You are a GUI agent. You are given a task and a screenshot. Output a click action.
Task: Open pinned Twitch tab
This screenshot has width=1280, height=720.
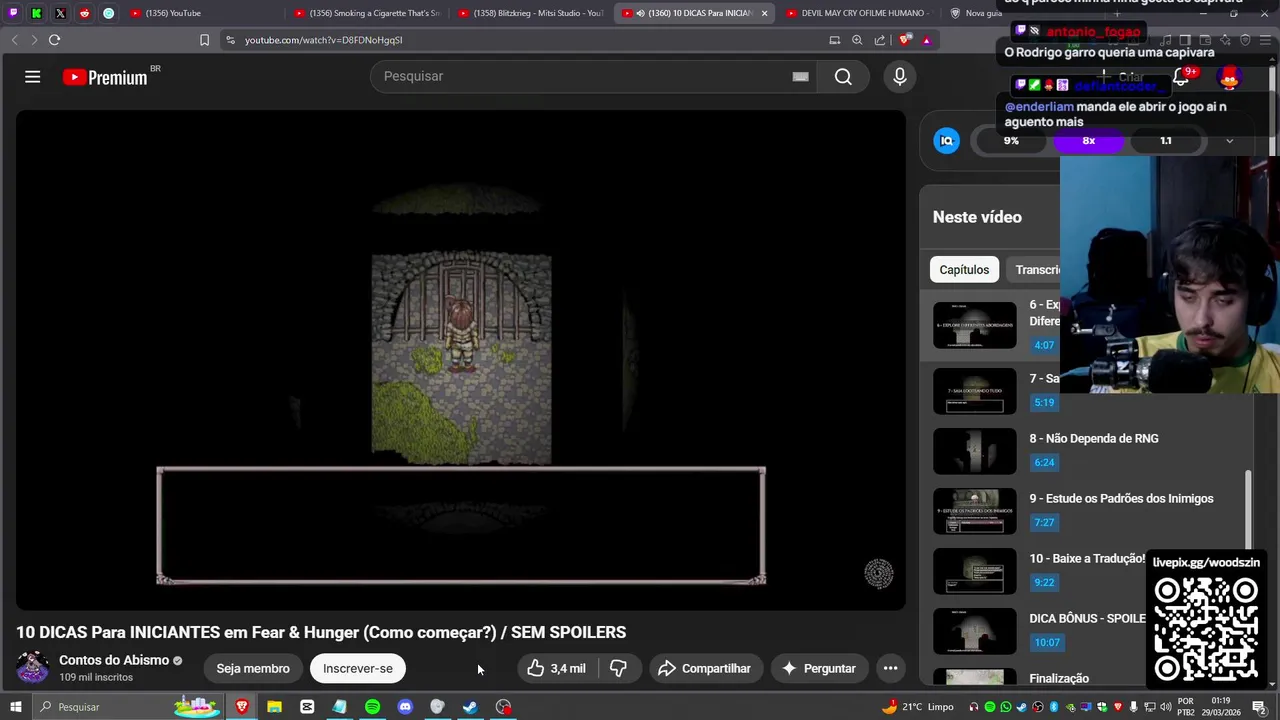coord(13,13)
